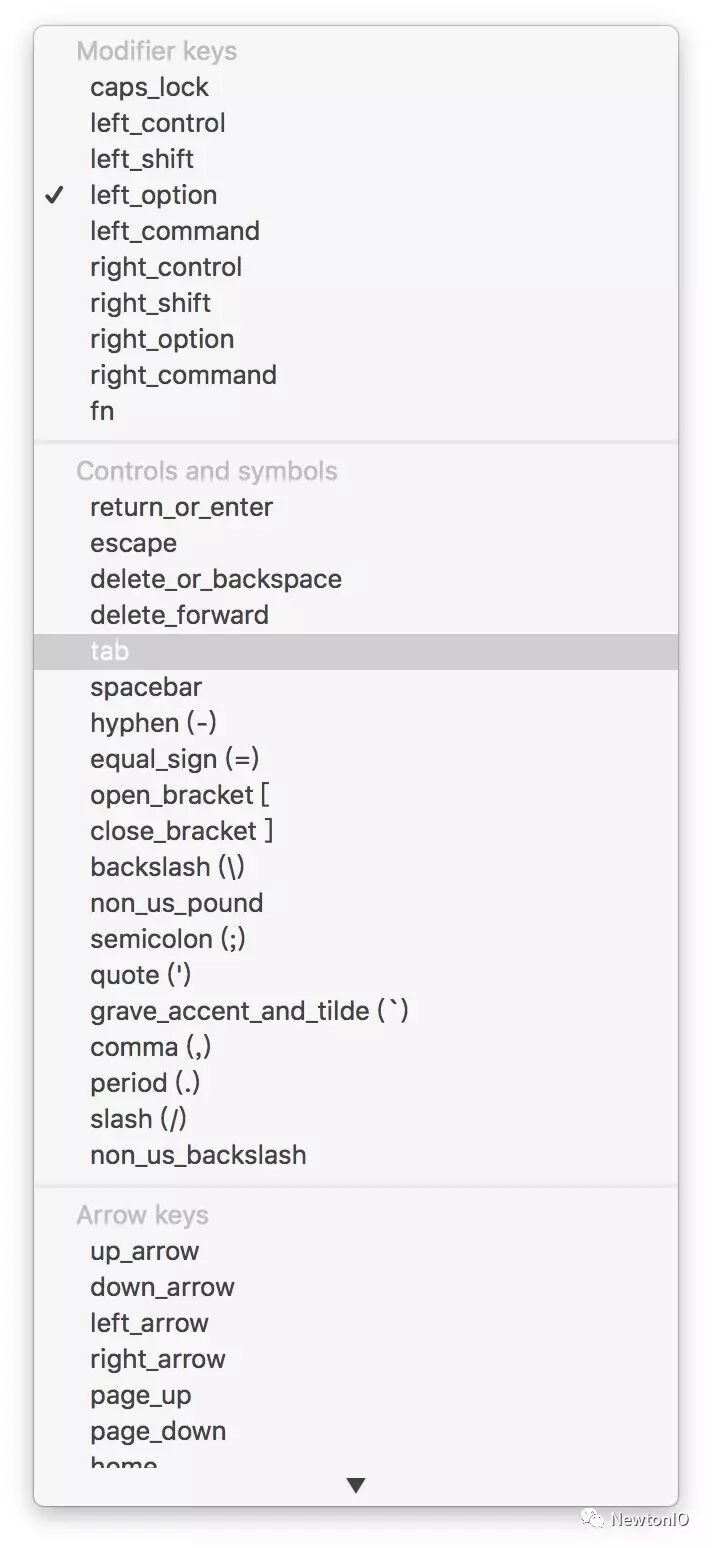Choose return_or_enter menu item
This screenshot has width=712, height=1548.
pyautogui.click(x=181, y=507)
